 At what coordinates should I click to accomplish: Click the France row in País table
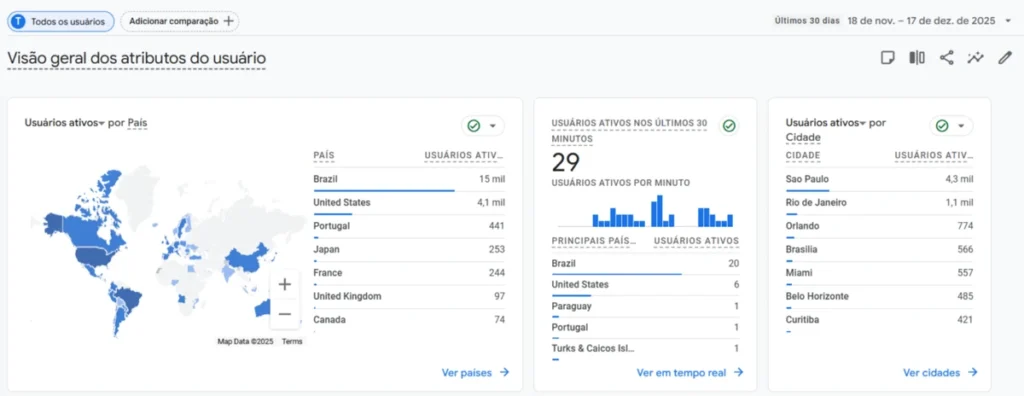click(x=409, y=274)
